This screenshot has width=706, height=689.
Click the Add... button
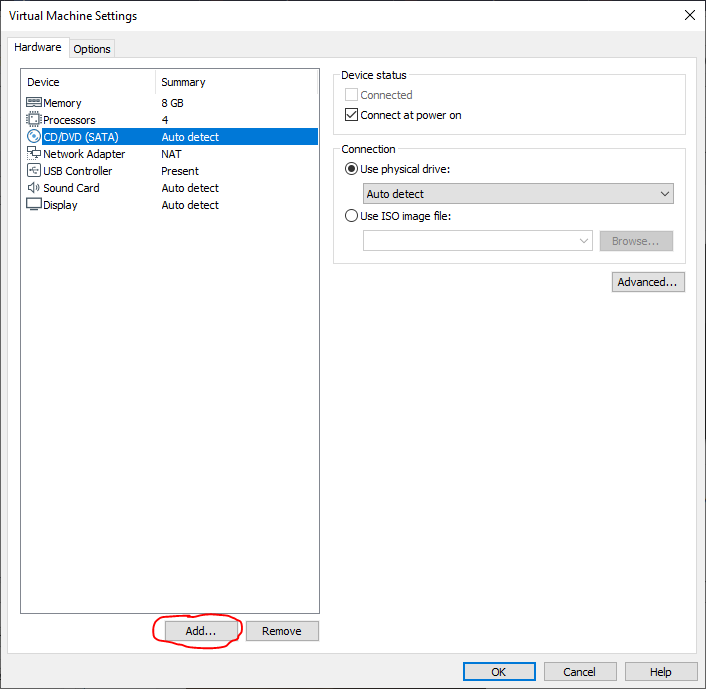point(201,631)
